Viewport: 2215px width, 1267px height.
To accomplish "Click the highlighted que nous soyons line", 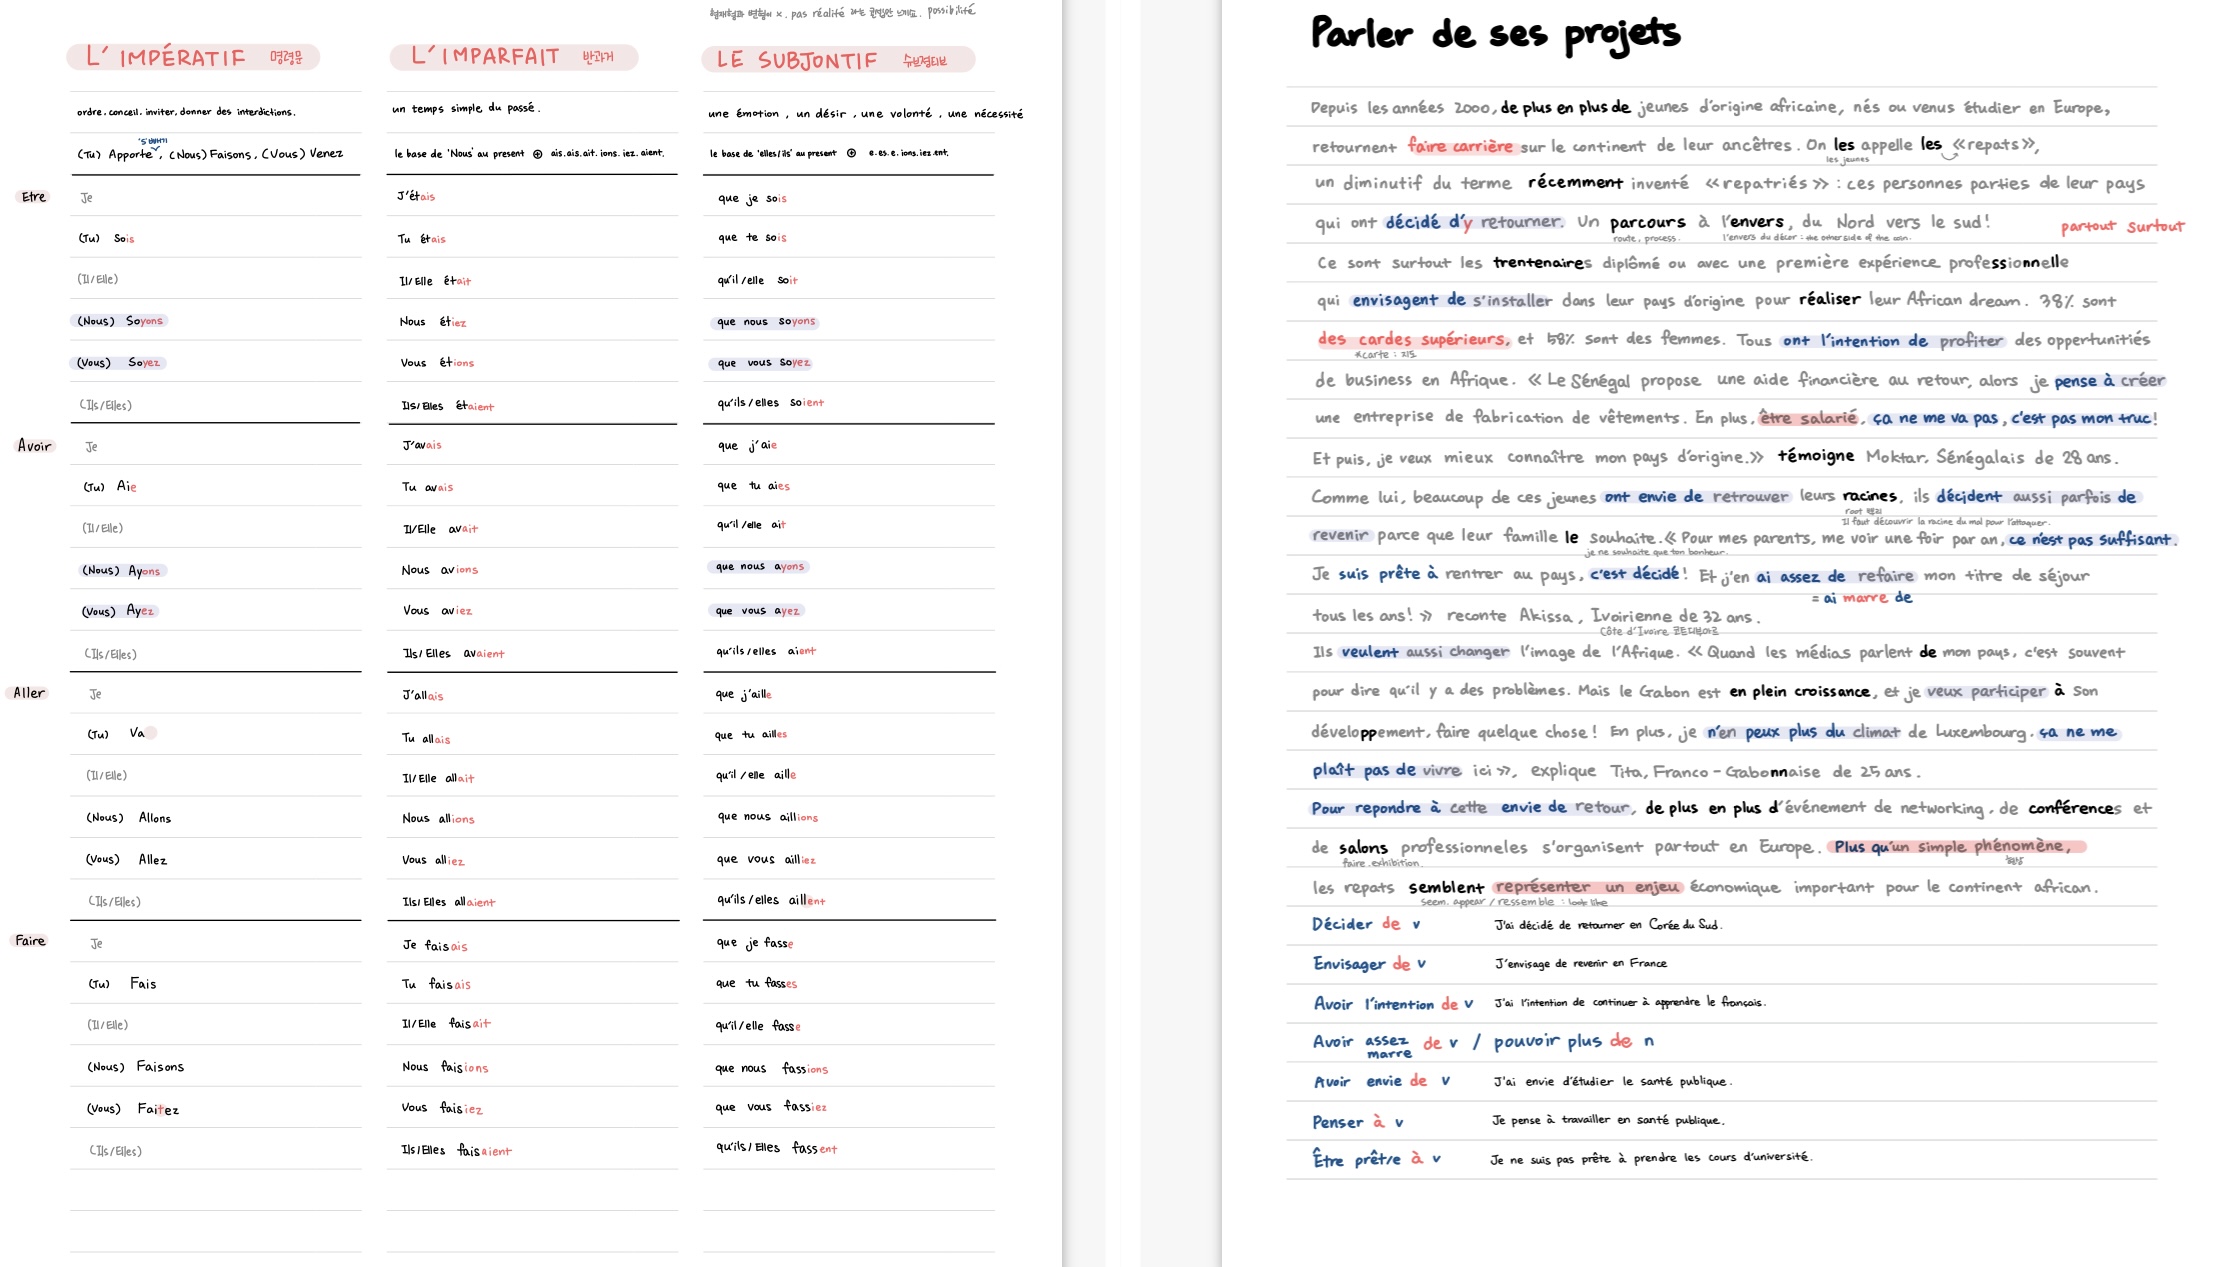I will (765, 321).
